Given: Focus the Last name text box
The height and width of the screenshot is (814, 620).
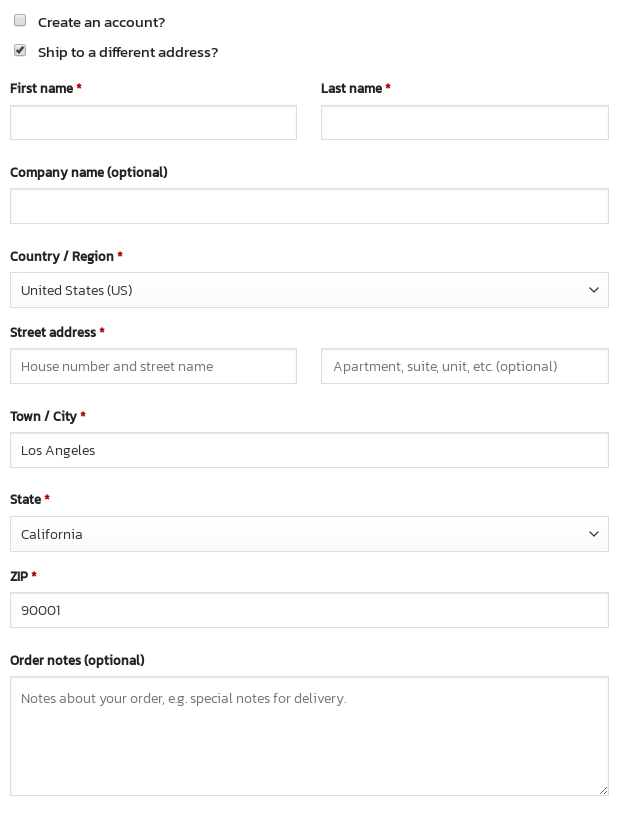Looking at the screenshot, I should click(465, 123).
